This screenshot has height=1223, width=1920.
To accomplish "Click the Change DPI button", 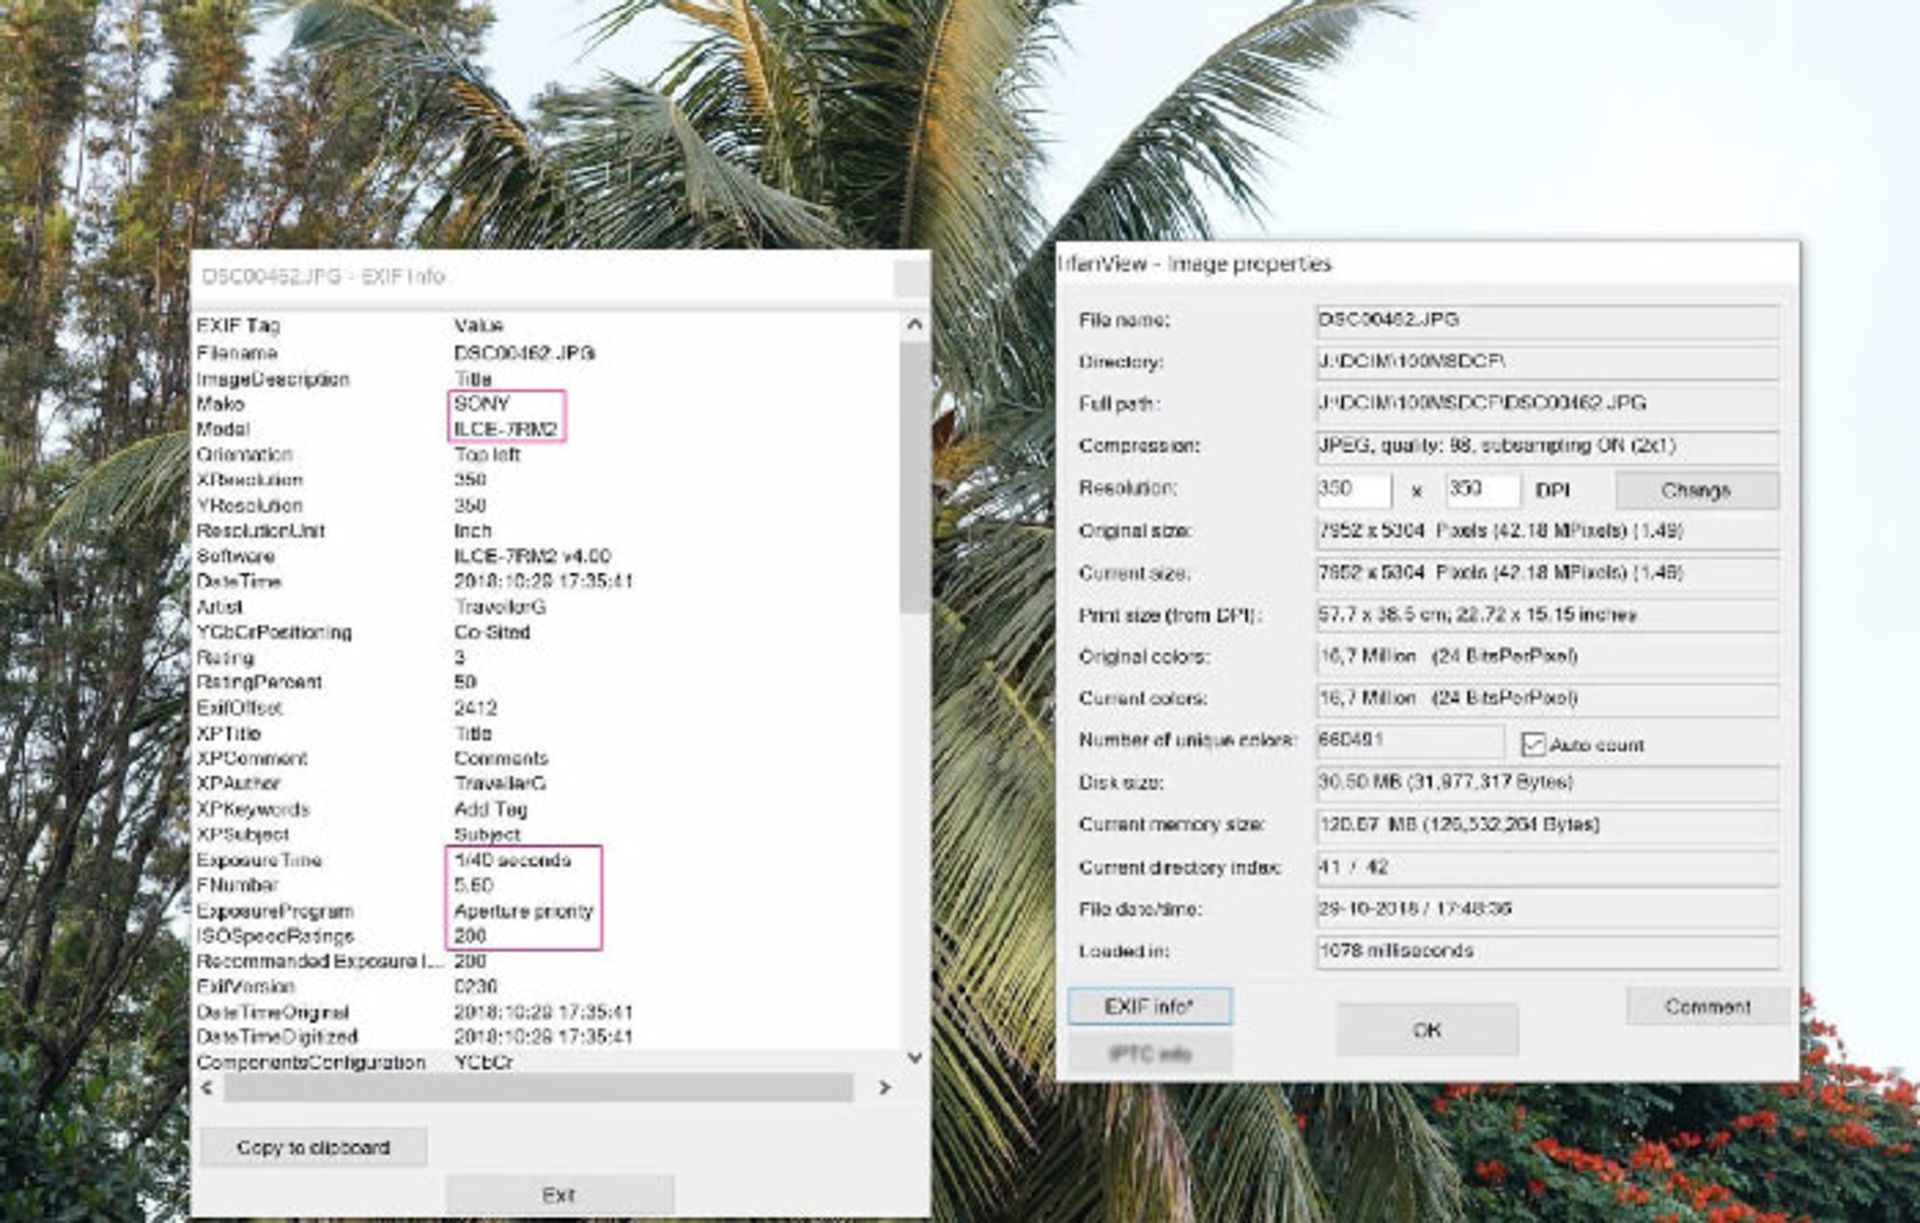I will 1696,490.
